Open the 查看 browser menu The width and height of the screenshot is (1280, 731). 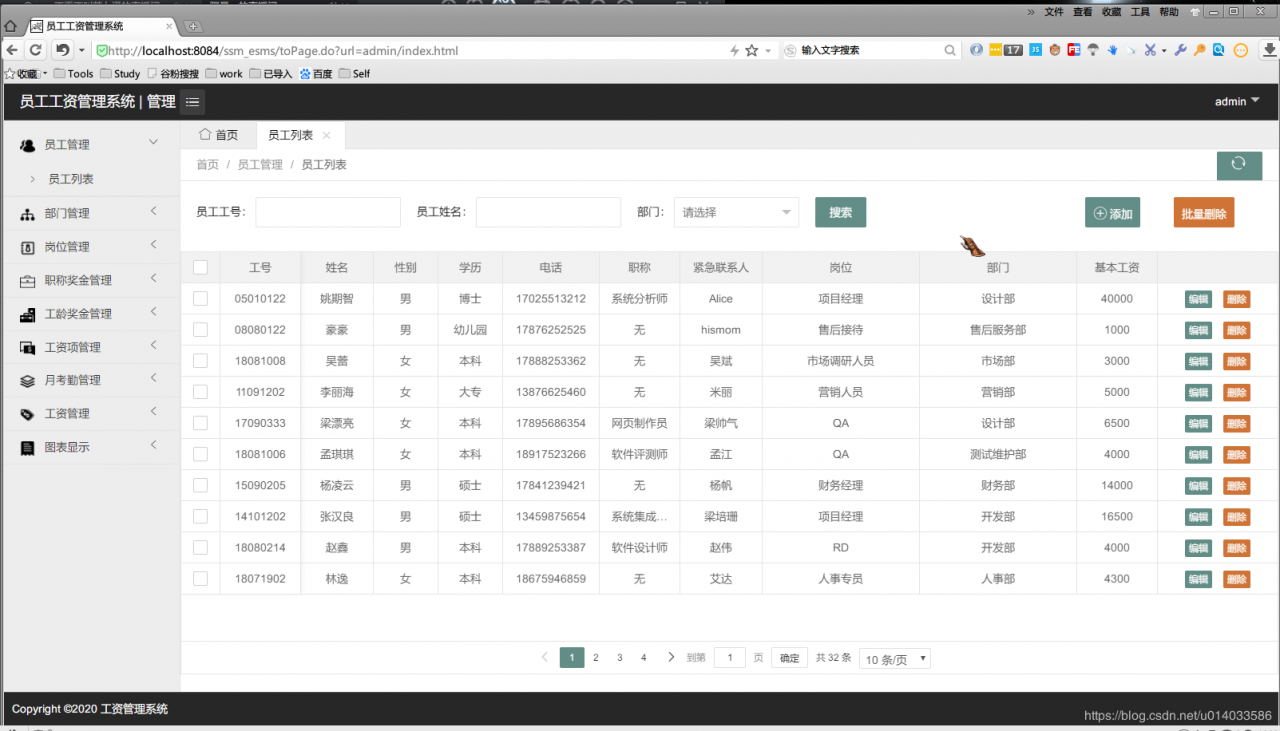coord(1083,12)
